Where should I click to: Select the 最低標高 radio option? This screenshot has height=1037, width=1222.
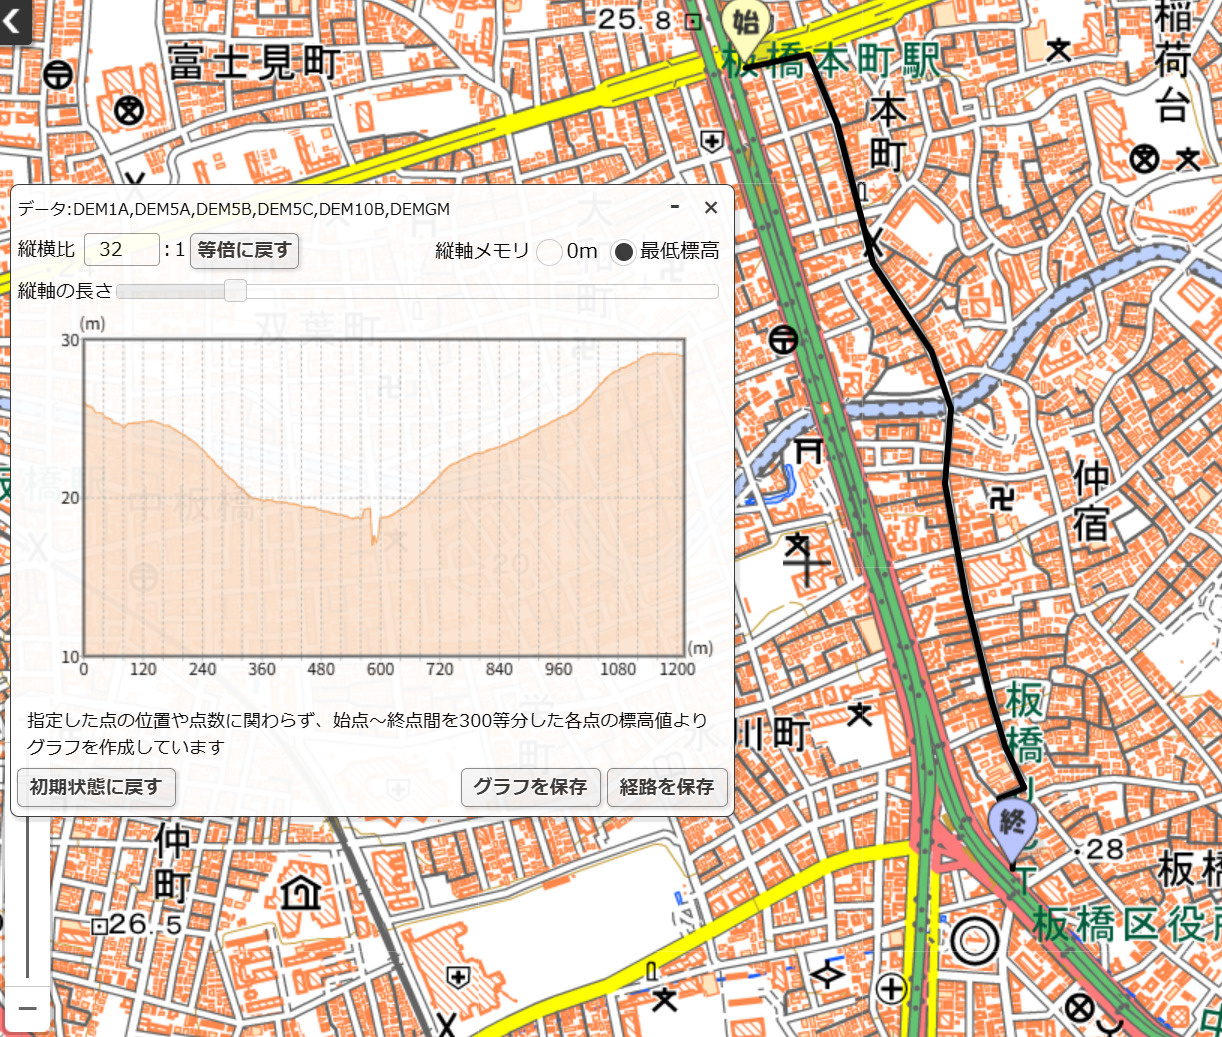tap(623, 252)
